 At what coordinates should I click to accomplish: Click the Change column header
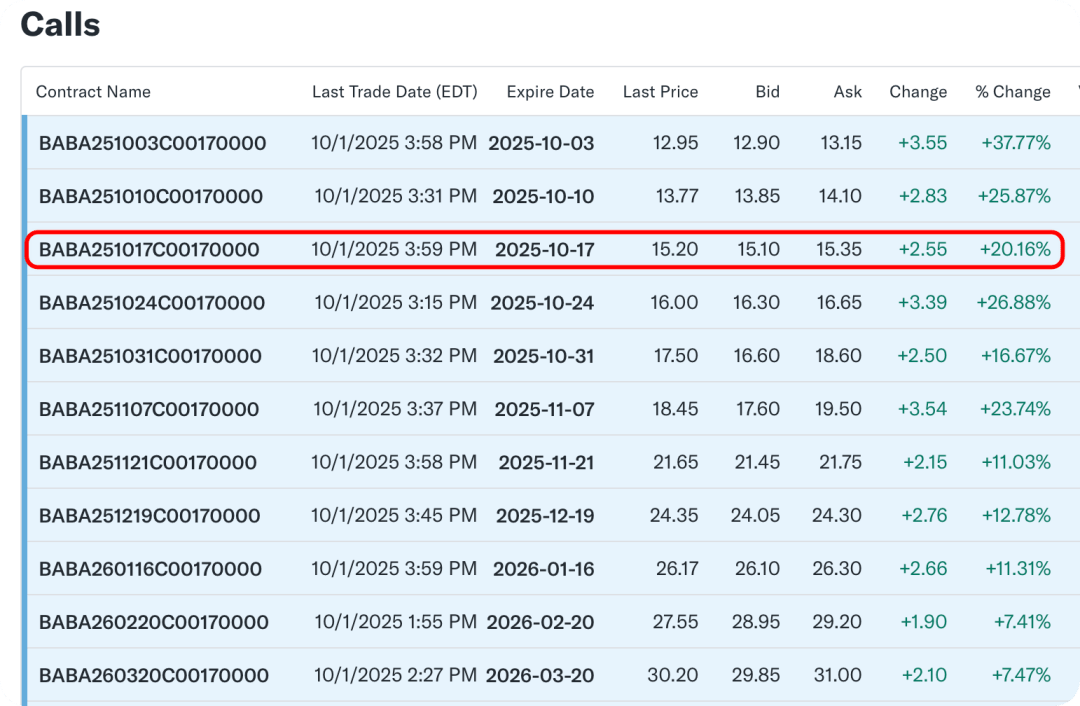click(918, 92)
